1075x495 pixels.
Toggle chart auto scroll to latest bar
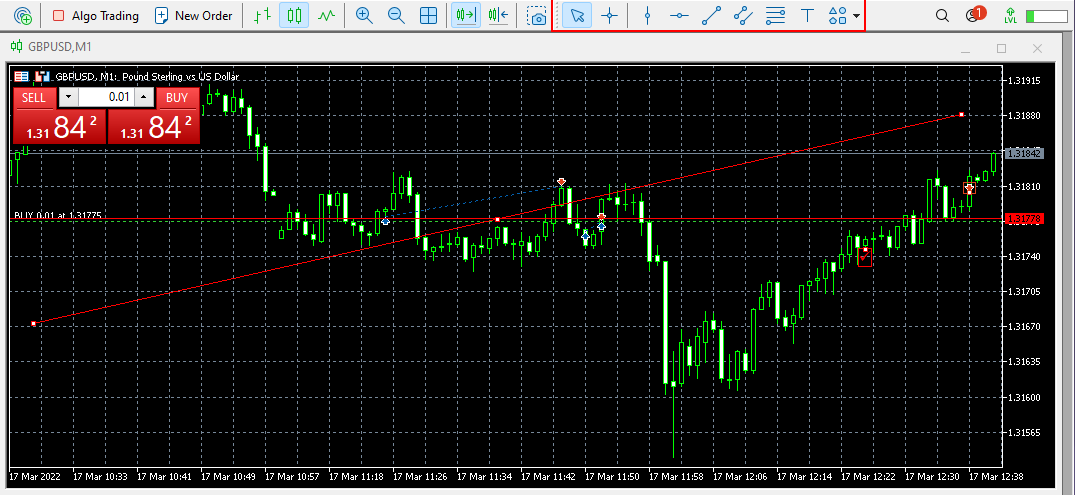[466, 16]
